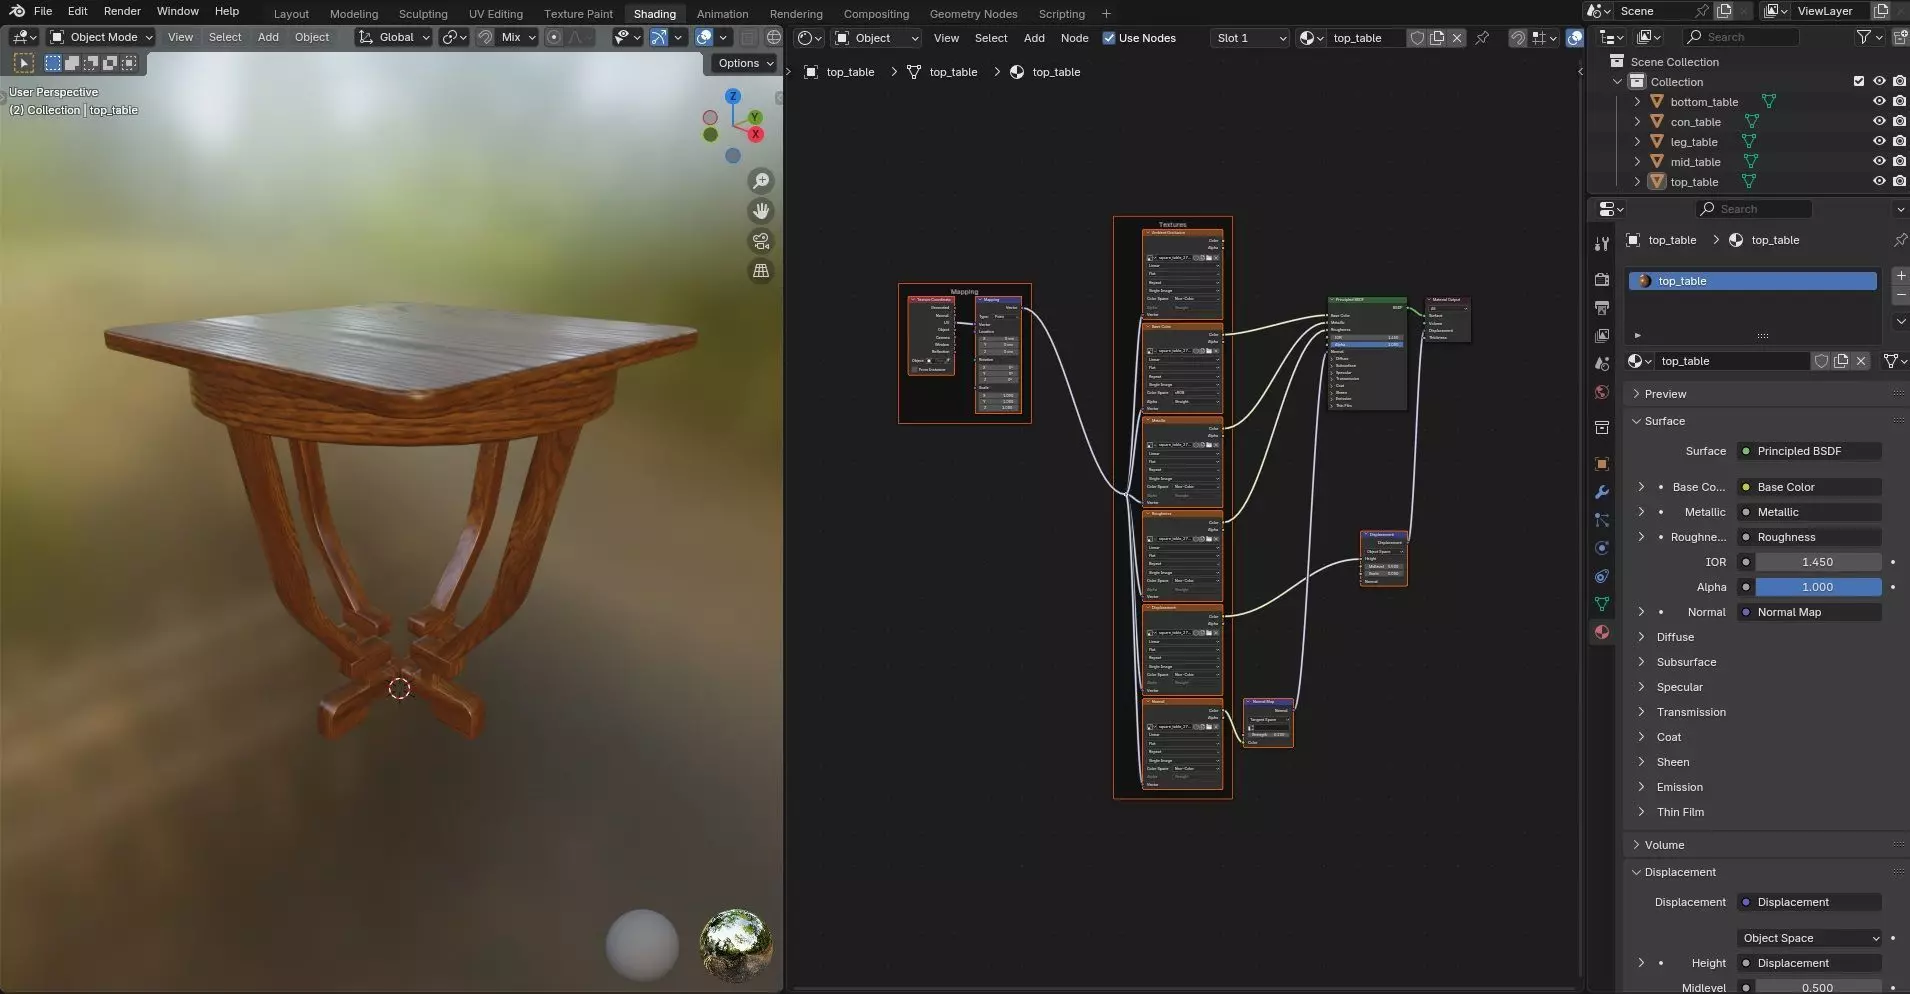The height and width of the screenshot is (994, 1910).
Task: Toggle the camera view icon in the viewport
Action: point(761,241)
